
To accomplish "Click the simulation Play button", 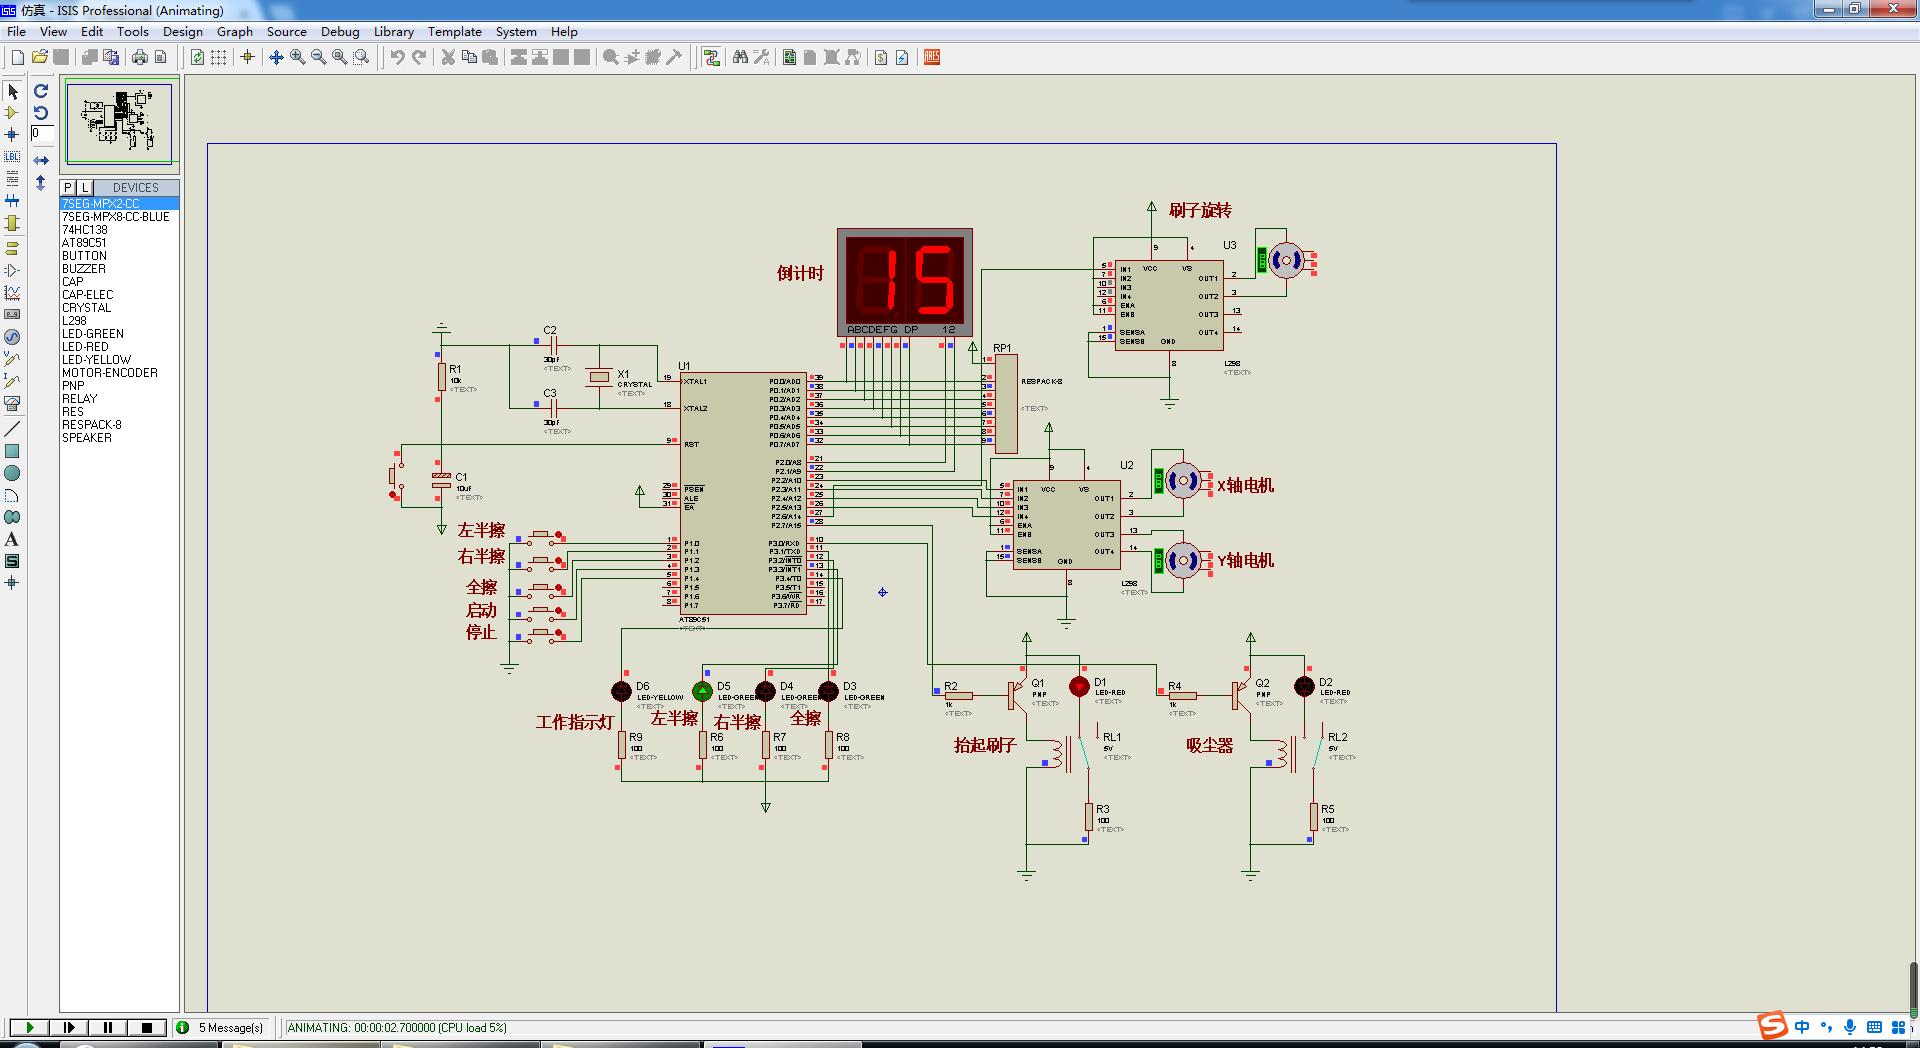I will click(x=30, y=1027).
